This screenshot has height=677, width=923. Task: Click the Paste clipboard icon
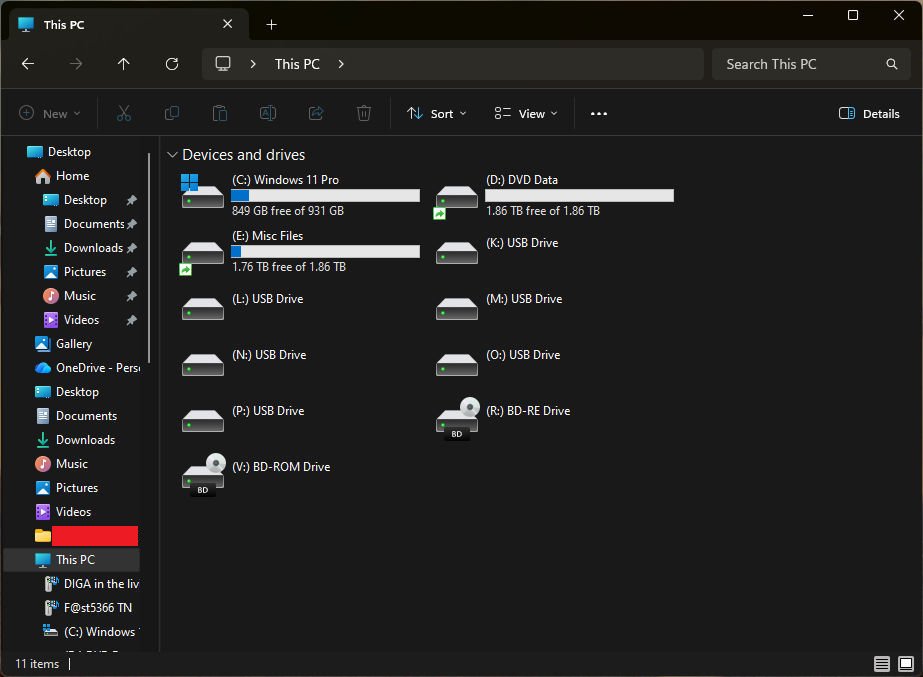pyautogui.click(x=220, y=113)
